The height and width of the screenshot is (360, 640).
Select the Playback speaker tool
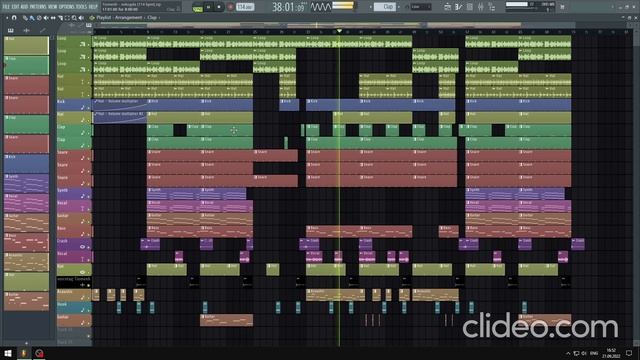pos(81,18)
